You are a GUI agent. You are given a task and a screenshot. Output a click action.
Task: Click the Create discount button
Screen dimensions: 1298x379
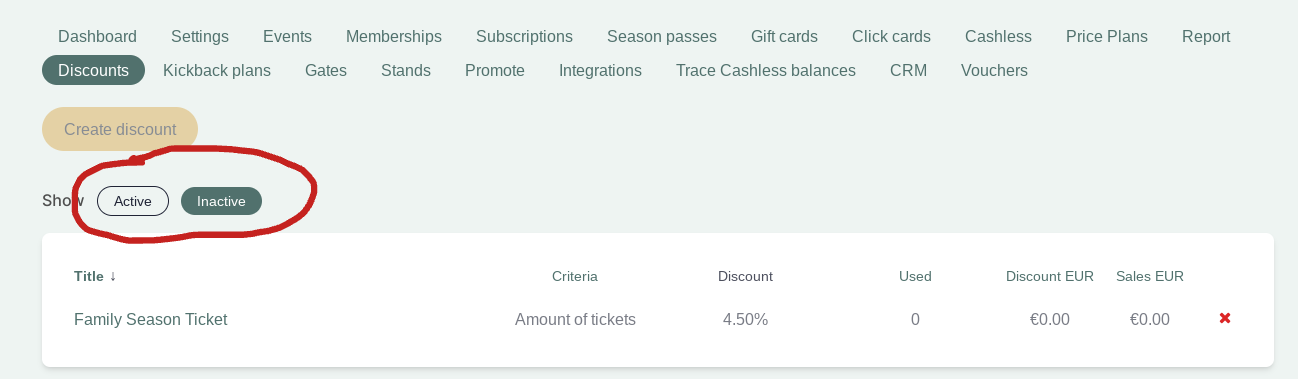click(x=120, y=129)
